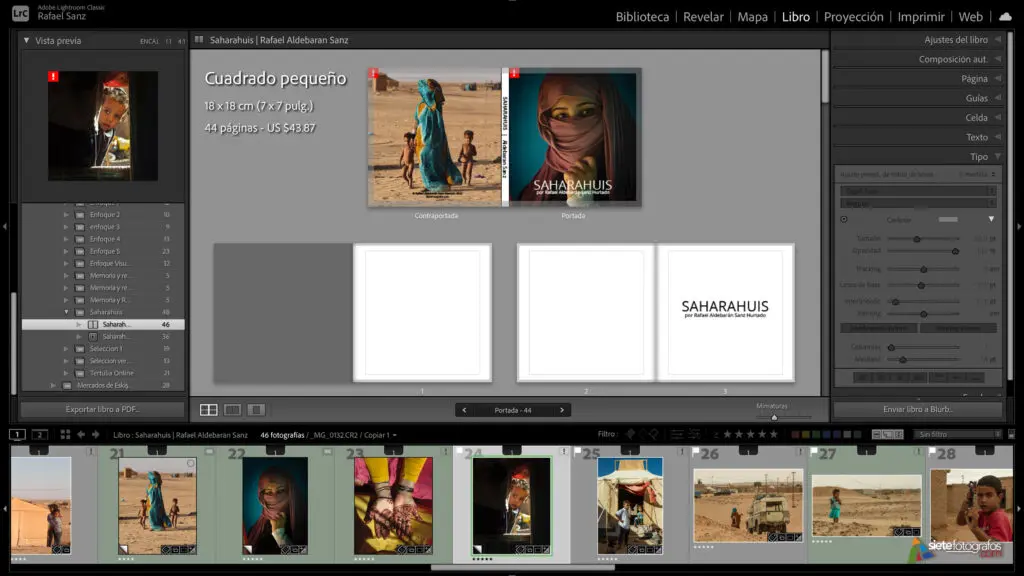1024x576 pixels.
Task: Open the cloud sync status icon
Action: pos(1005,17)
